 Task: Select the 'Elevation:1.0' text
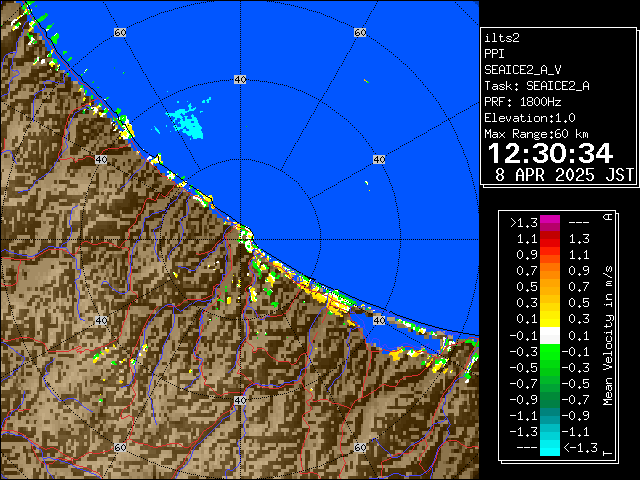(x=530, y=118)
